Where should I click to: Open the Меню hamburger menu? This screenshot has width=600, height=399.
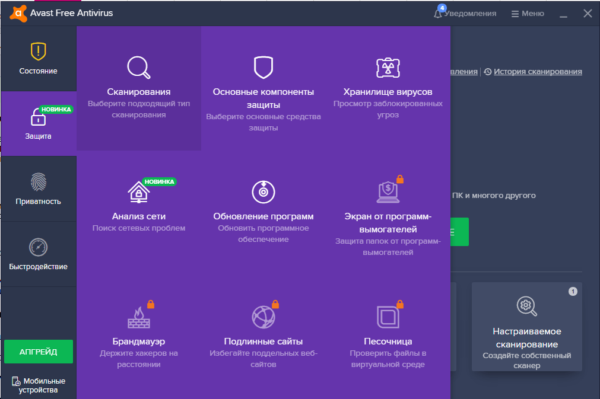[528, 14]
